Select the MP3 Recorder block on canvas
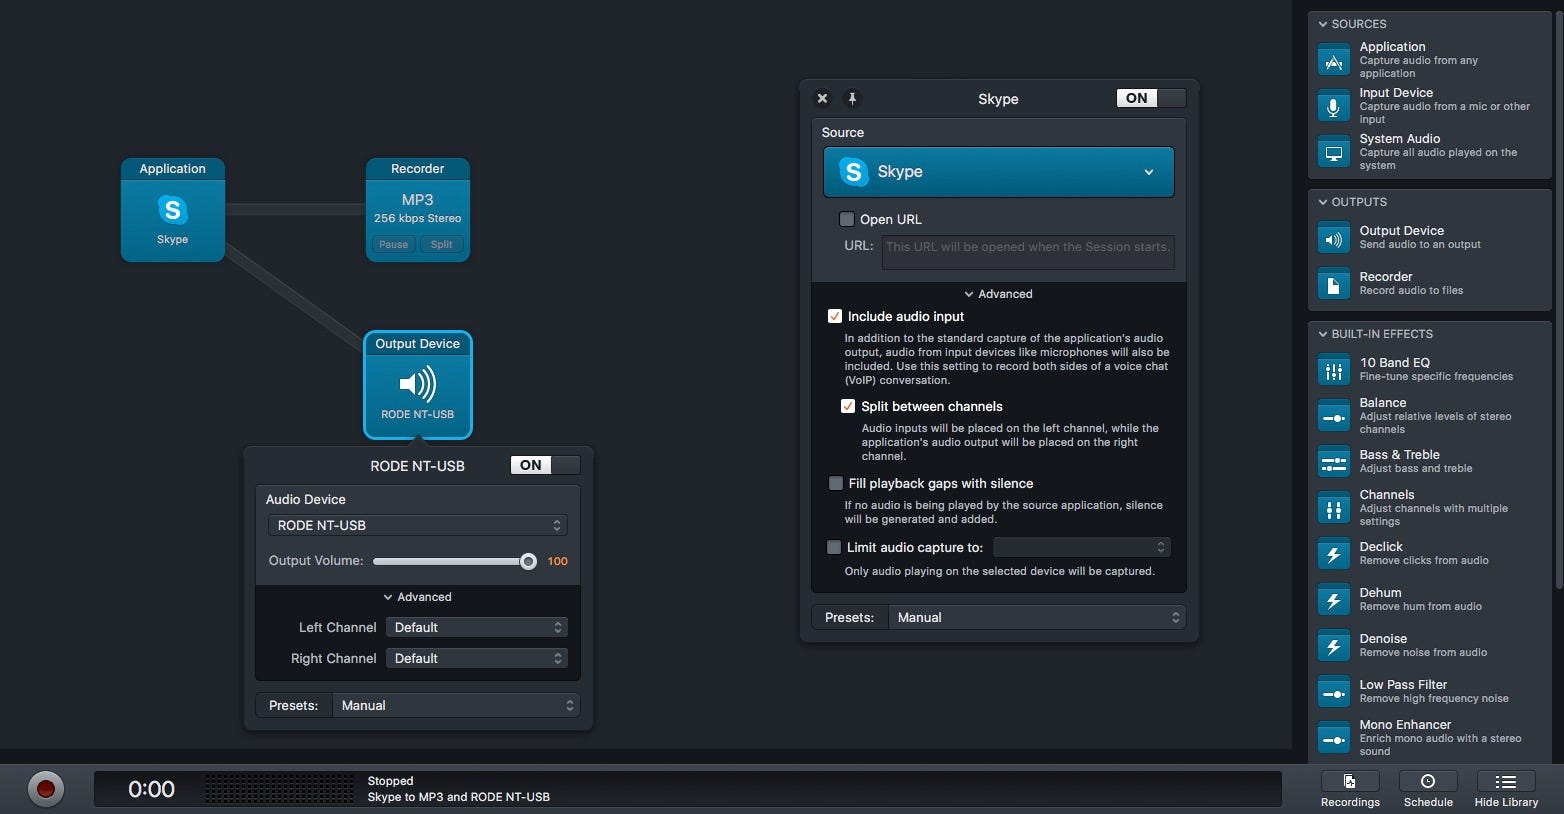Viewport: 1564px width, 814px height. point(418,210)
